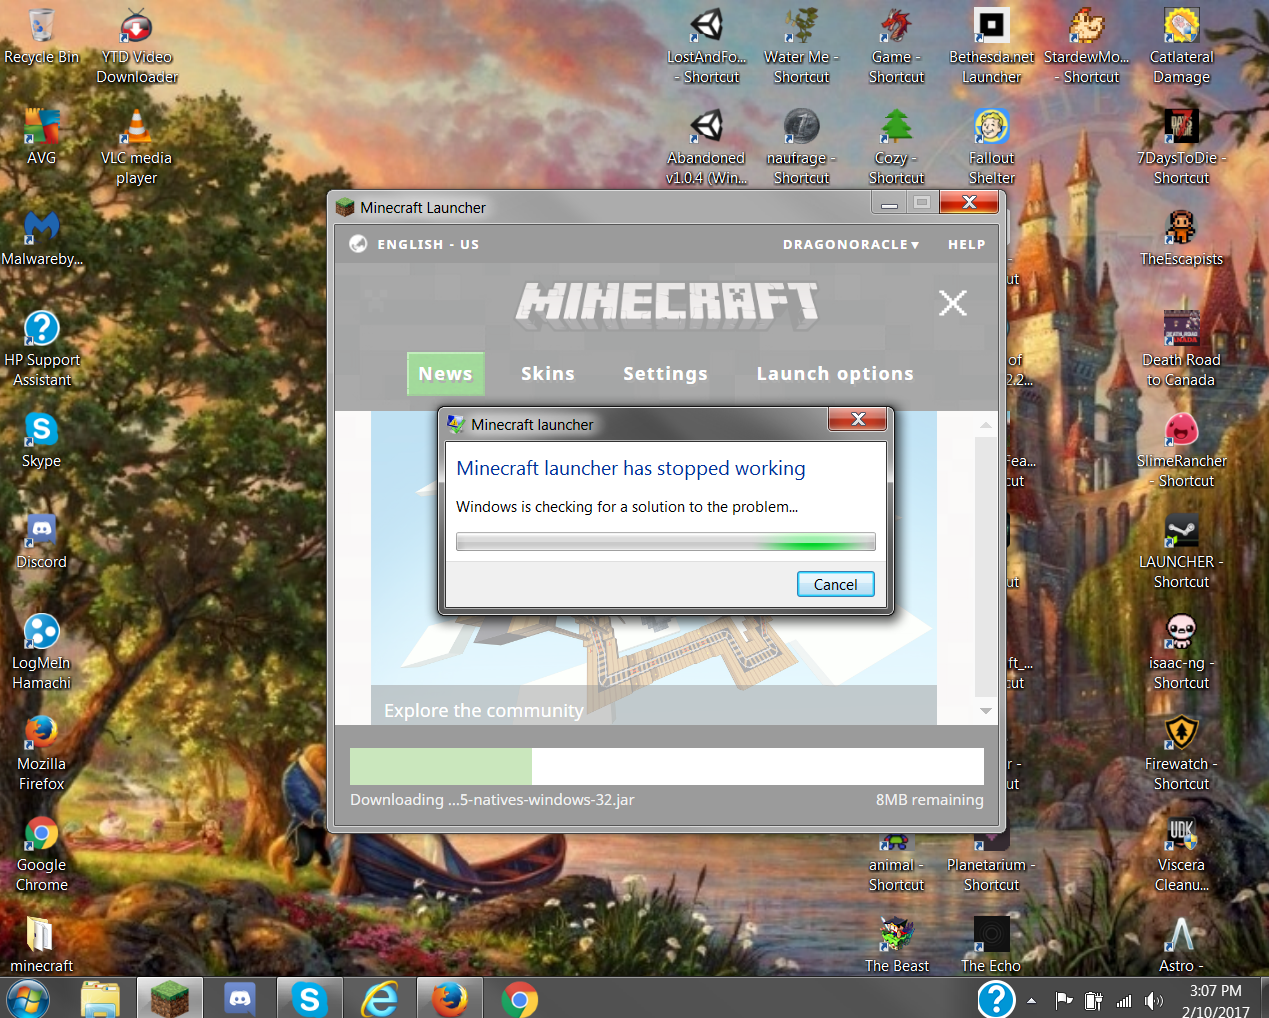
Task: Open Cozy shortcut icon
Action: click(x=896, y=148)
